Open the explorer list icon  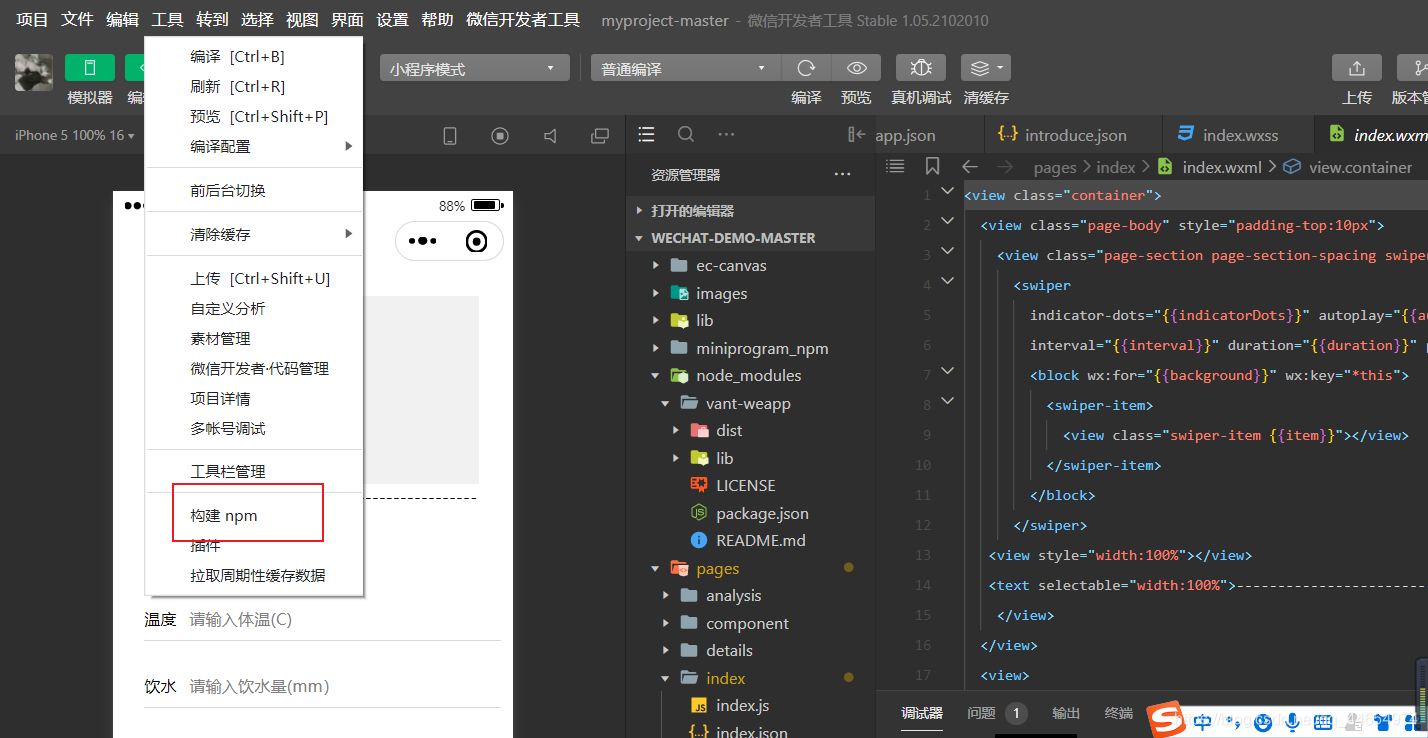tap(647, 134)
